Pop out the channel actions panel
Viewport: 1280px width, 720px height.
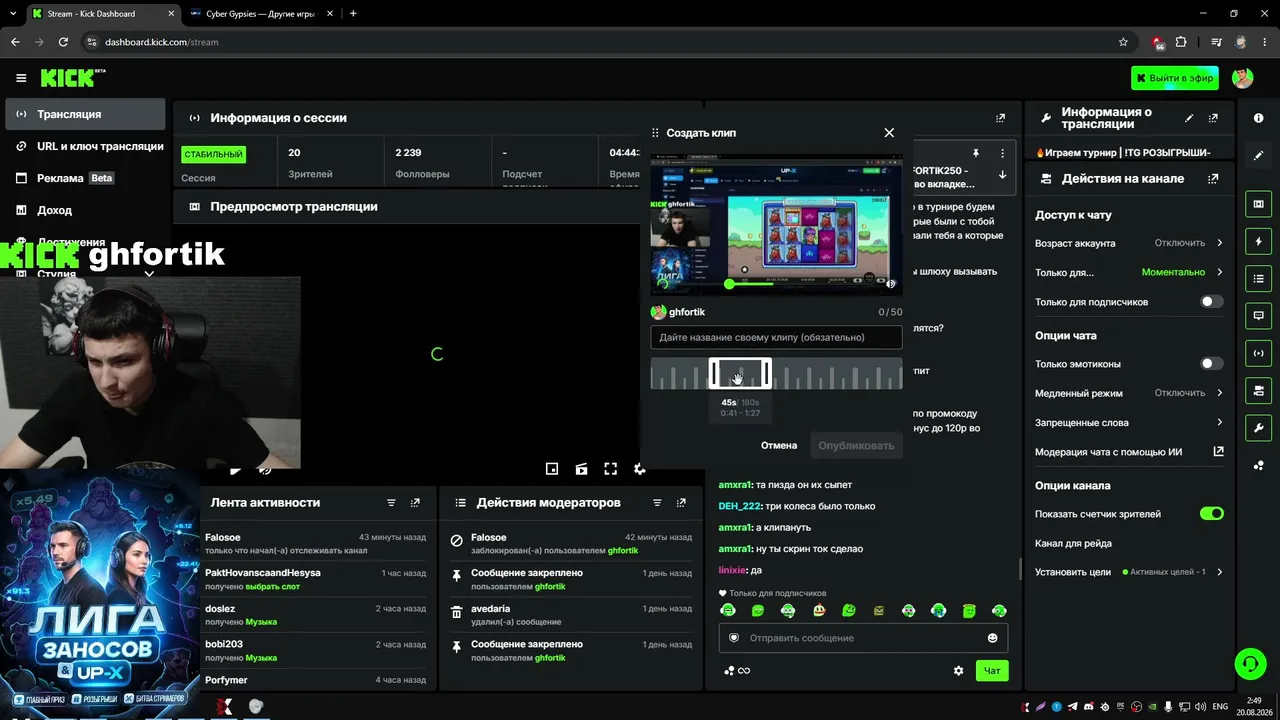coord(1213,179)
